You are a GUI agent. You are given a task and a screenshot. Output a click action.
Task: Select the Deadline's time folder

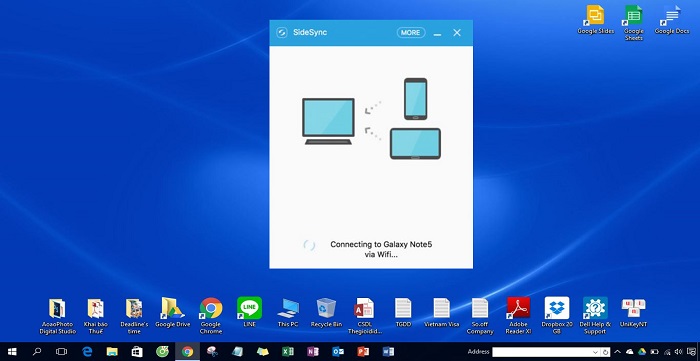134,316
